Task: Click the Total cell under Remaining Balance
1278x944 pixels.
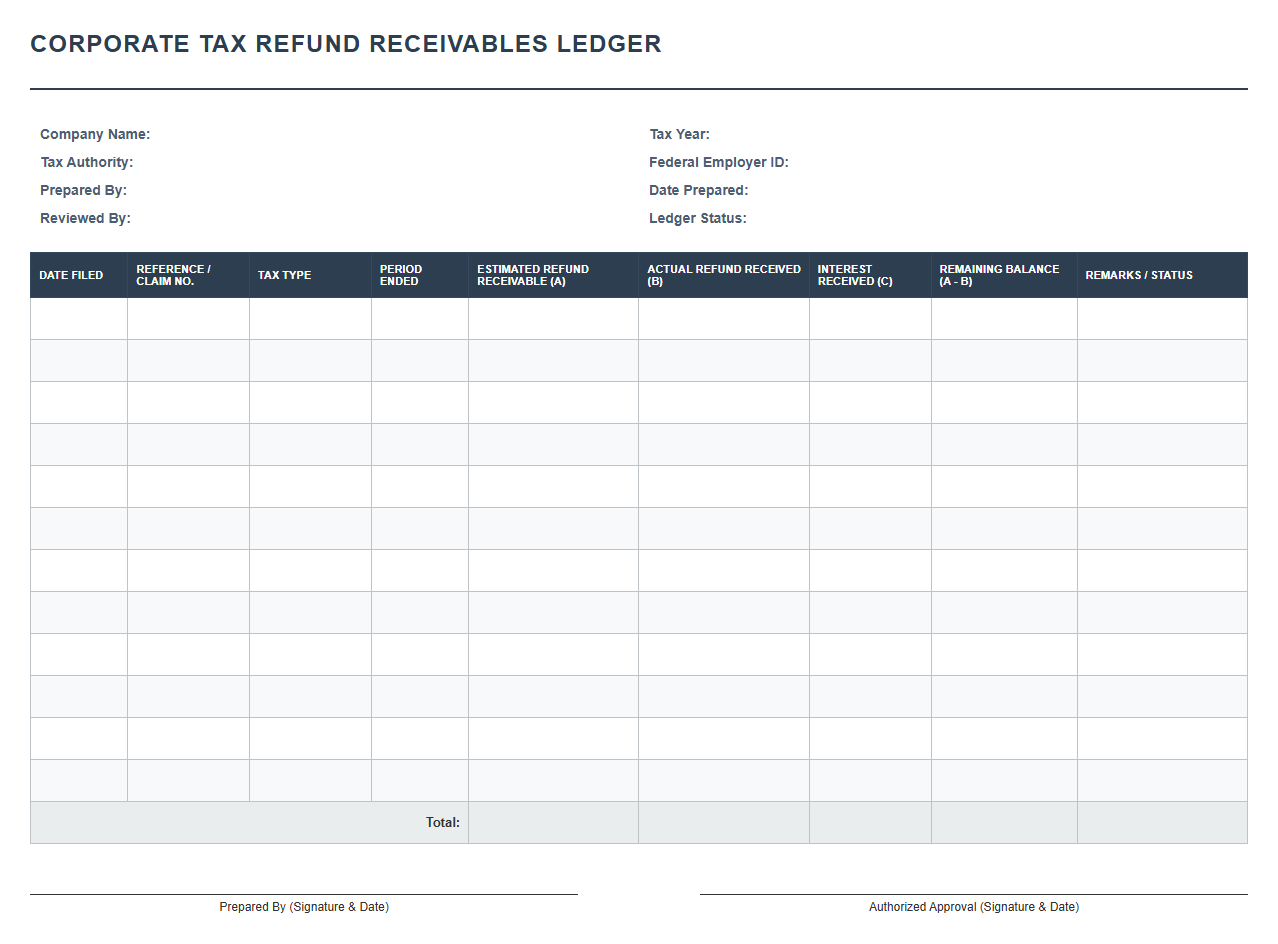Action: (x=1005, y=822)
